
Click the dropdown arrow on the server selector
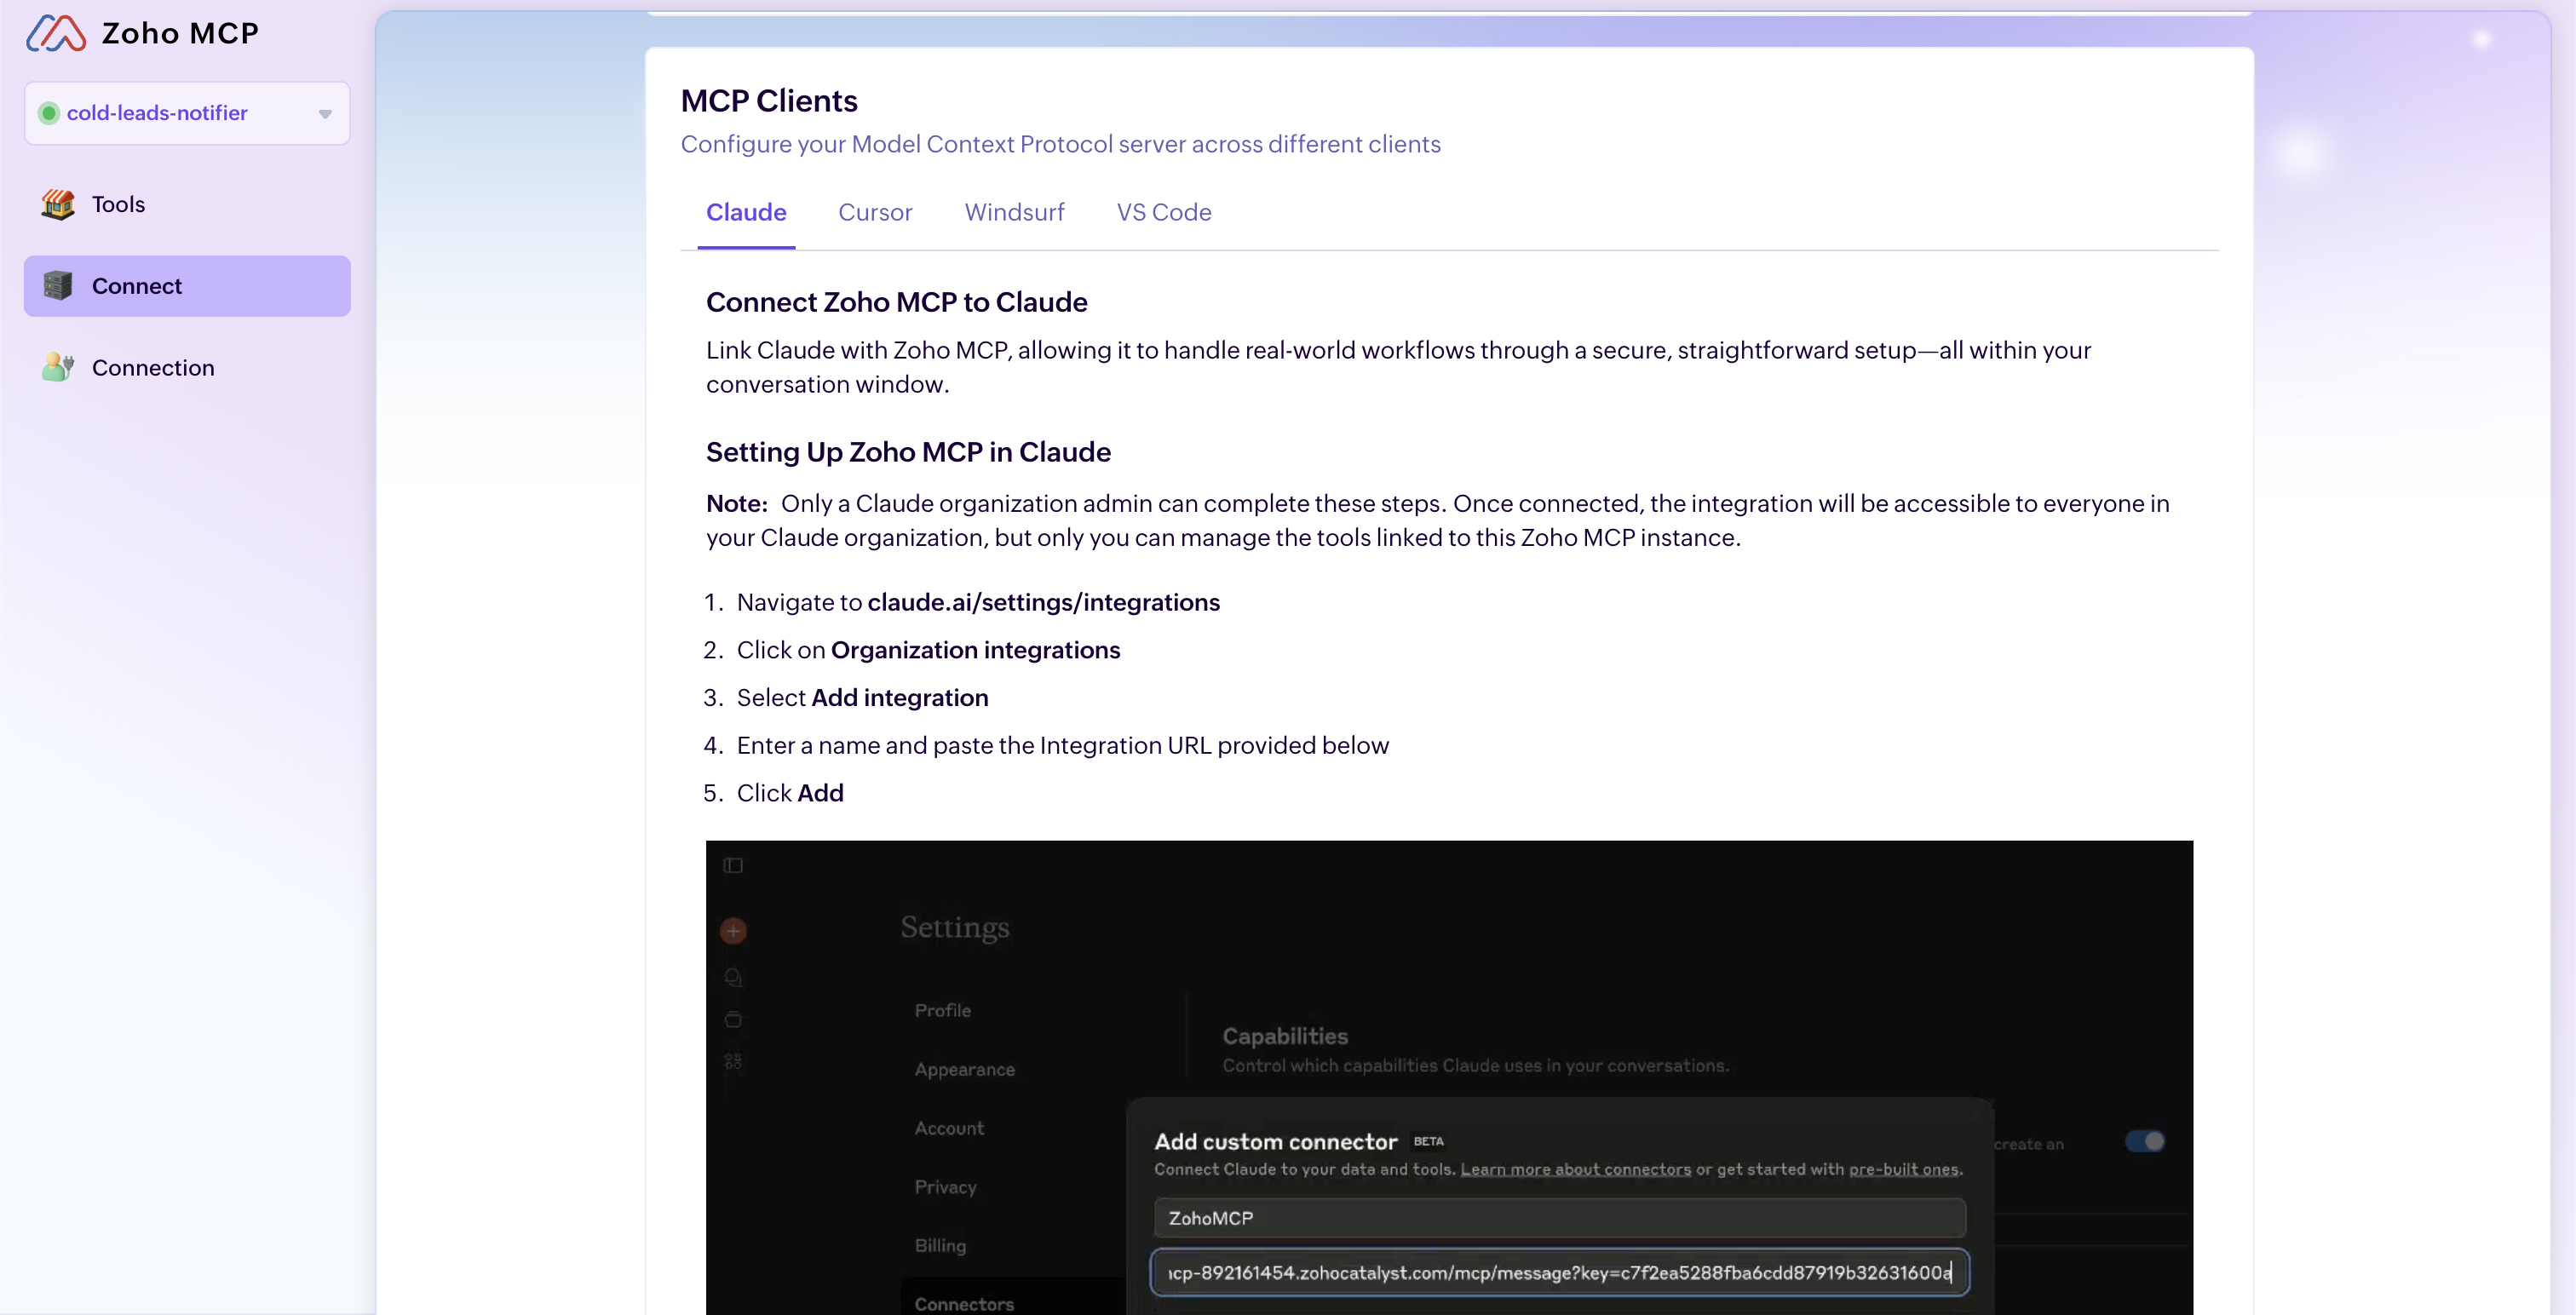[325, 114]
